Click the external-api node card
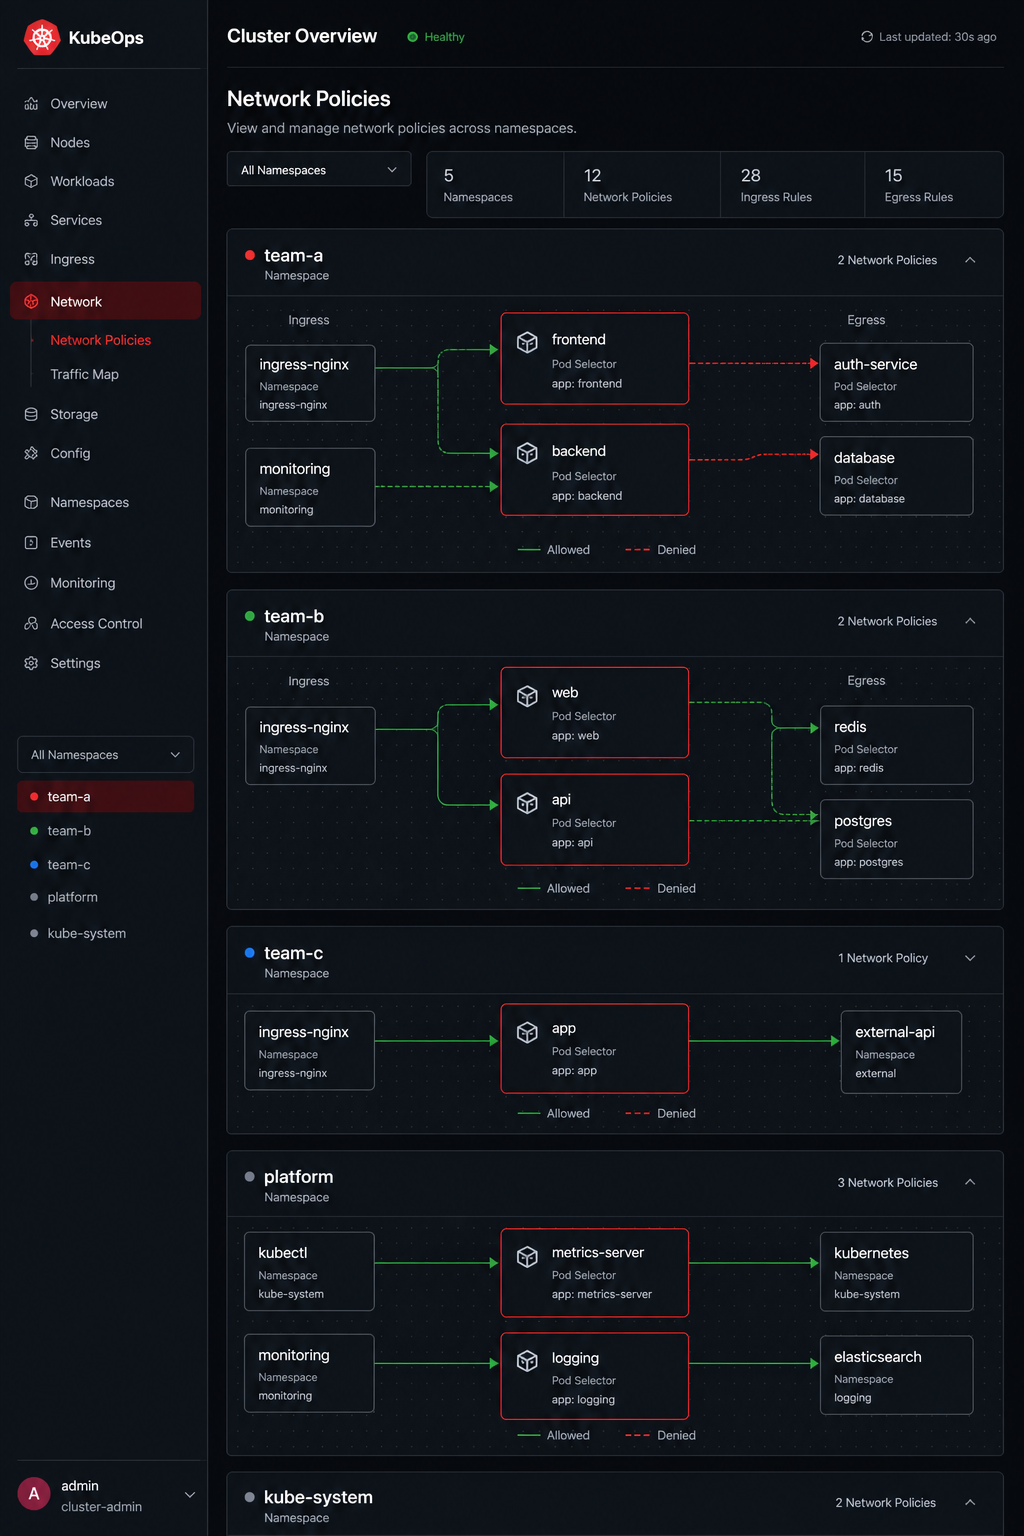Viewport: 1024px width, 1536px height. (901, 1052)
